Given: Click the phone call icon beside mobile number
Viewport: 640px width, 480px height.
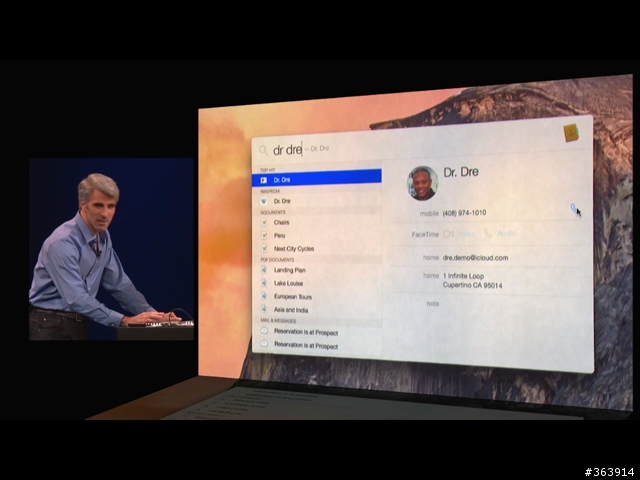Looking at the screenshot, I should (x=573, y=208).
